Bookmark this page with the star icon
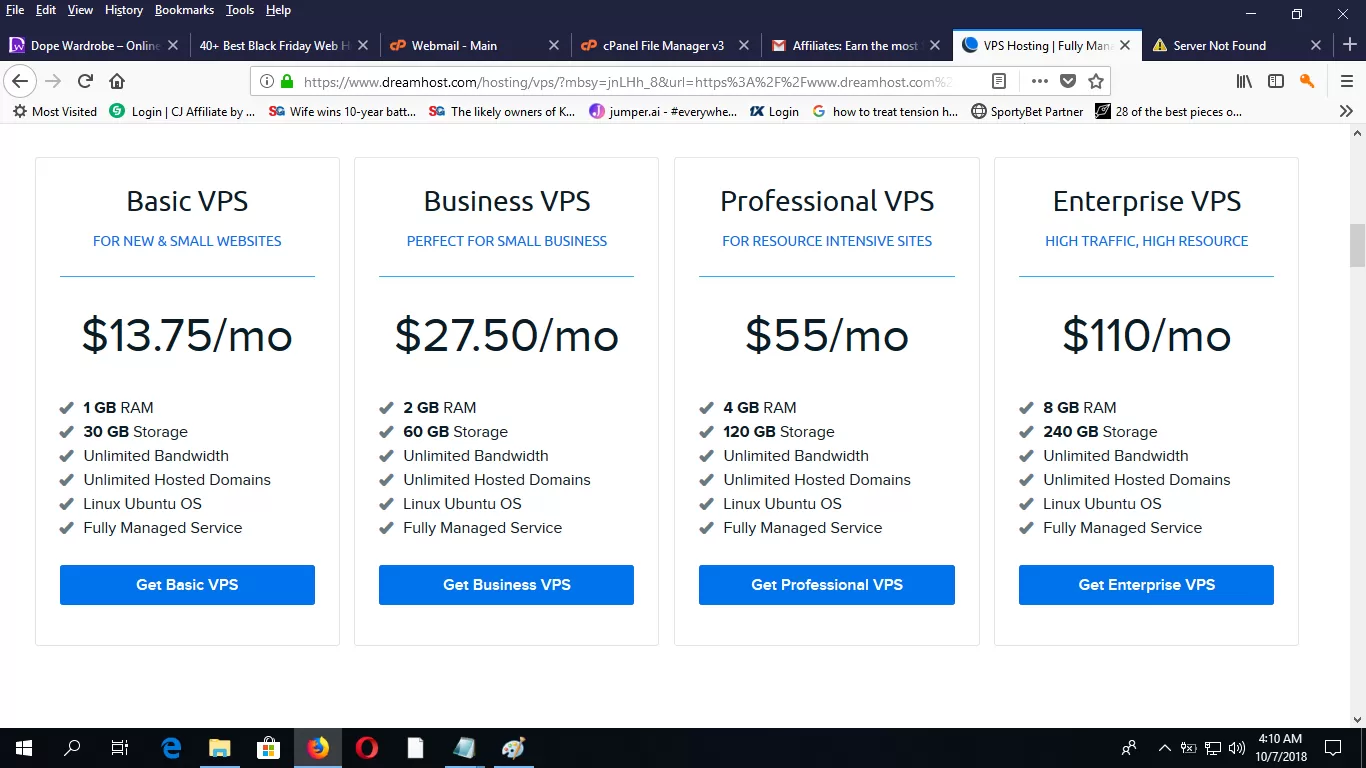 point(1096,81)
